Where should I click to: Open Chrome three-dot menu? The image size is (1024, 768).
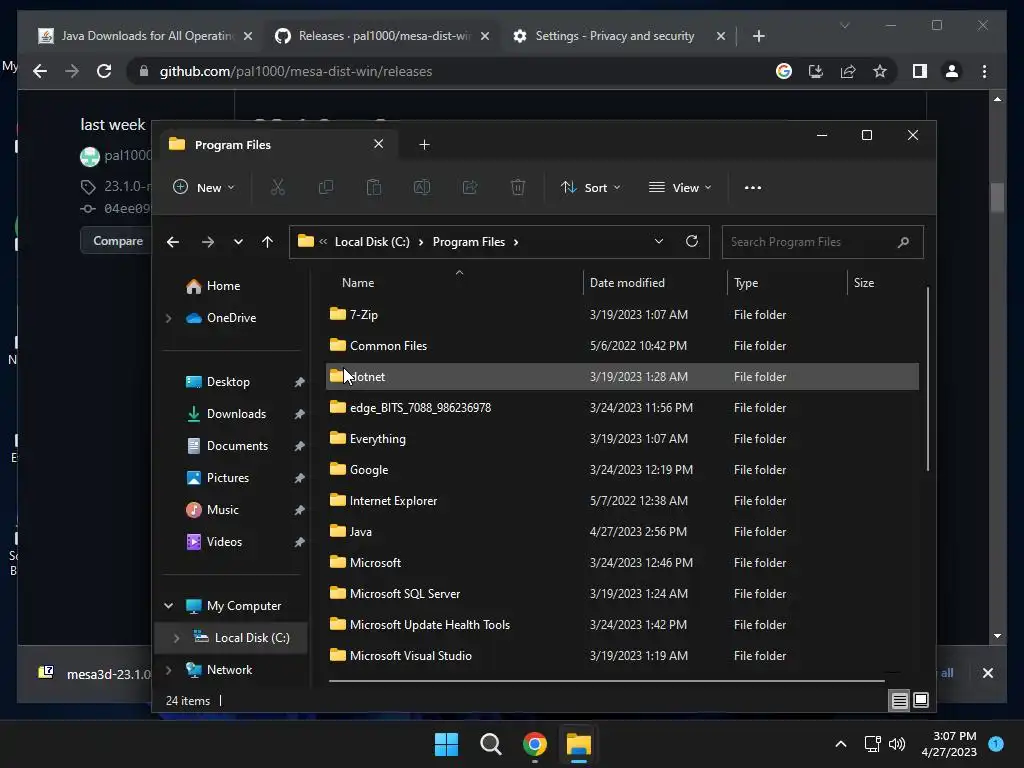[984, 71]
